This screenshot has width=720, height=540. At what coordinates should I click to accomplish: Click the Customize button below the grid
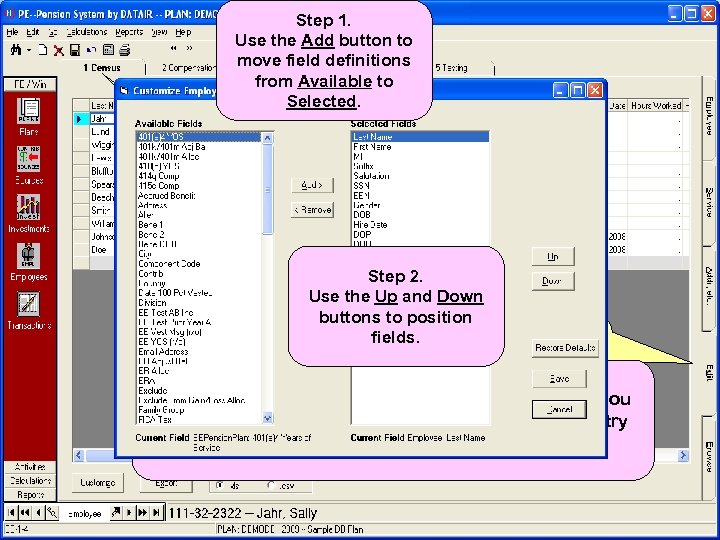pos(98,483)
